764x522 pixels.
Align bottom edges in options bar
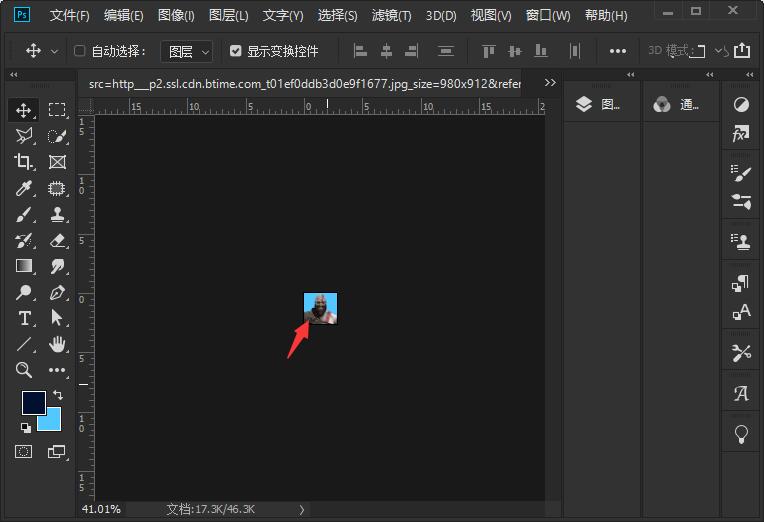click(541, 51)
